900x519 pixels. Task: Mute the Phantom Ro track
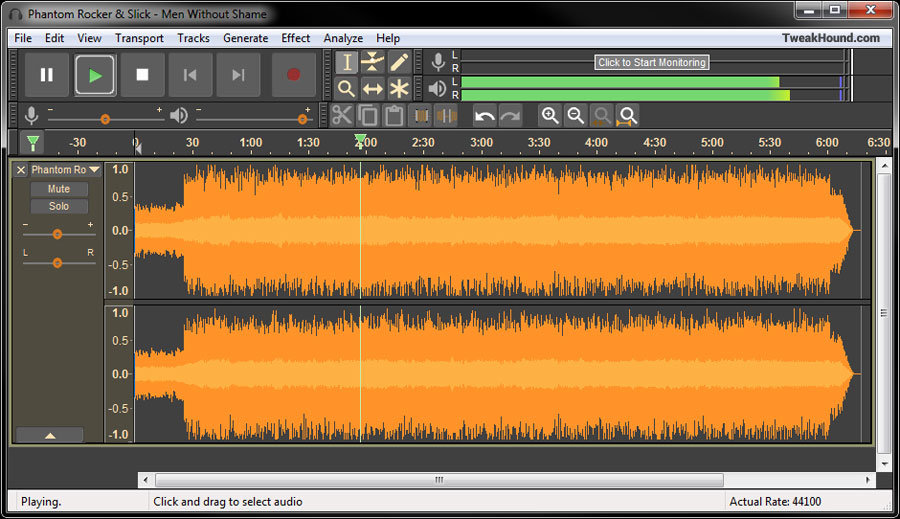(x=59, y=189)
